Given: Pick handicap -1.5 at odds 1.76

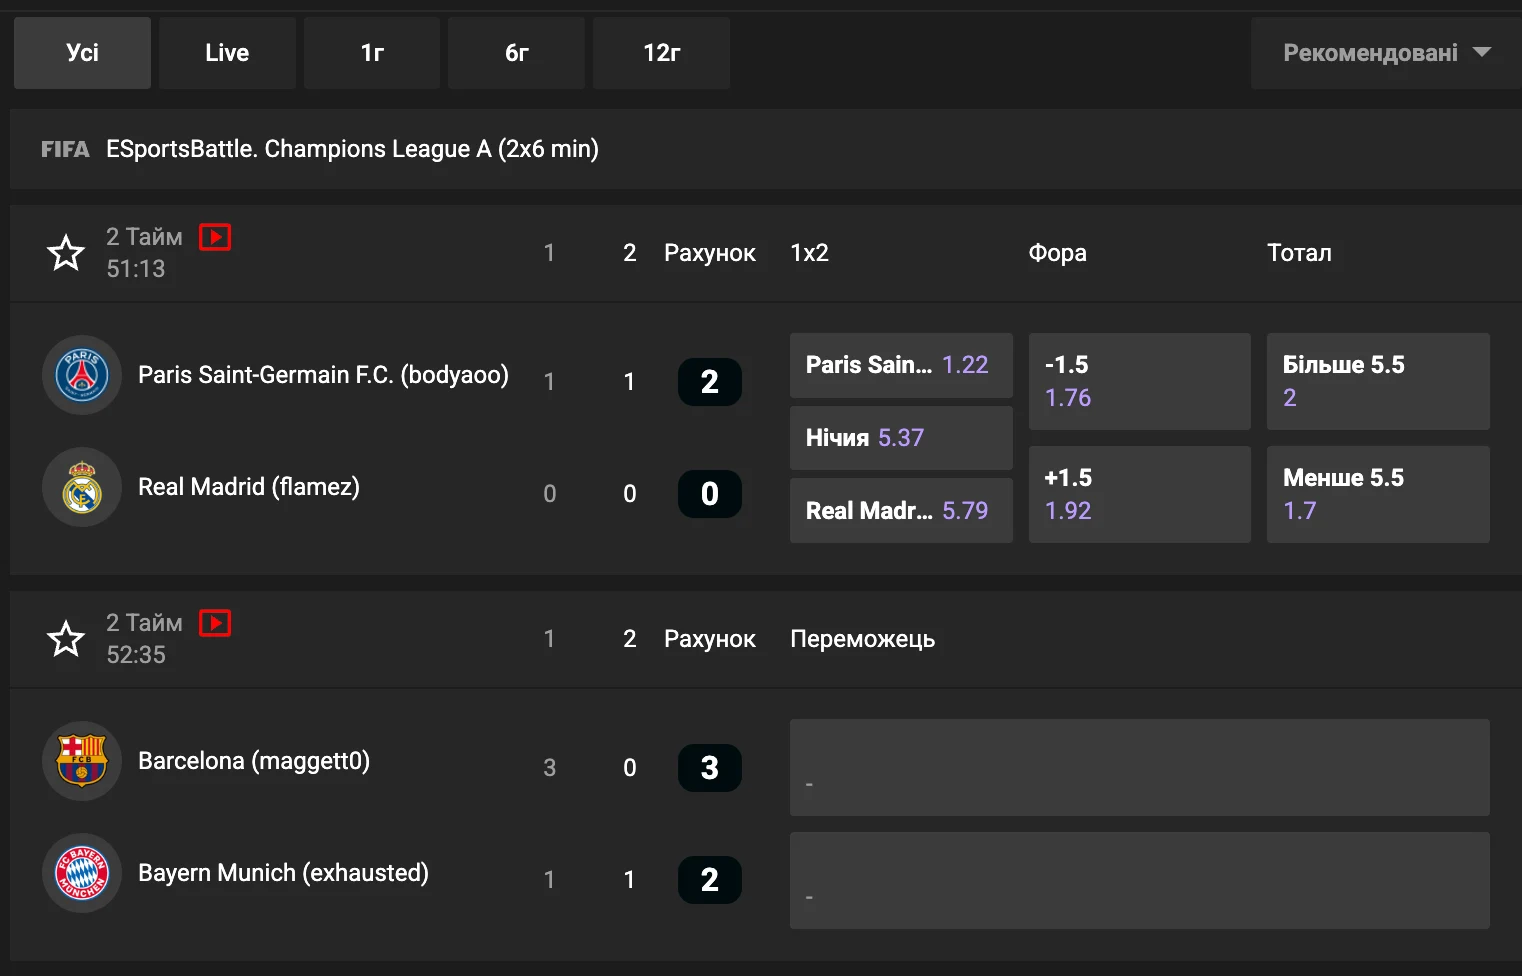Looking at the screenshot, I should [1139, 381].
